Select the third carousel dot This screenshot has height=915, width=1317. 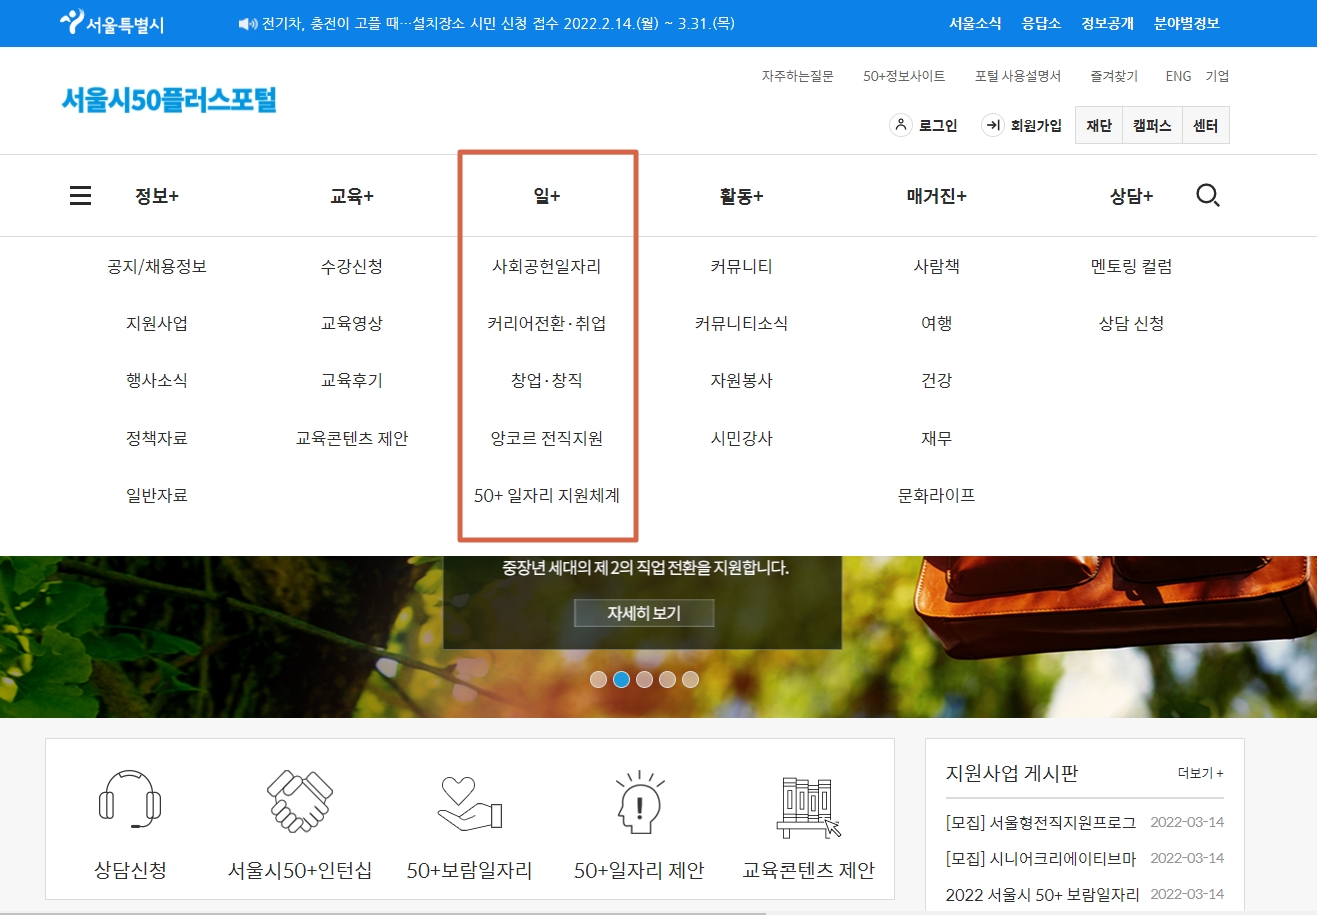pos(644,679)
